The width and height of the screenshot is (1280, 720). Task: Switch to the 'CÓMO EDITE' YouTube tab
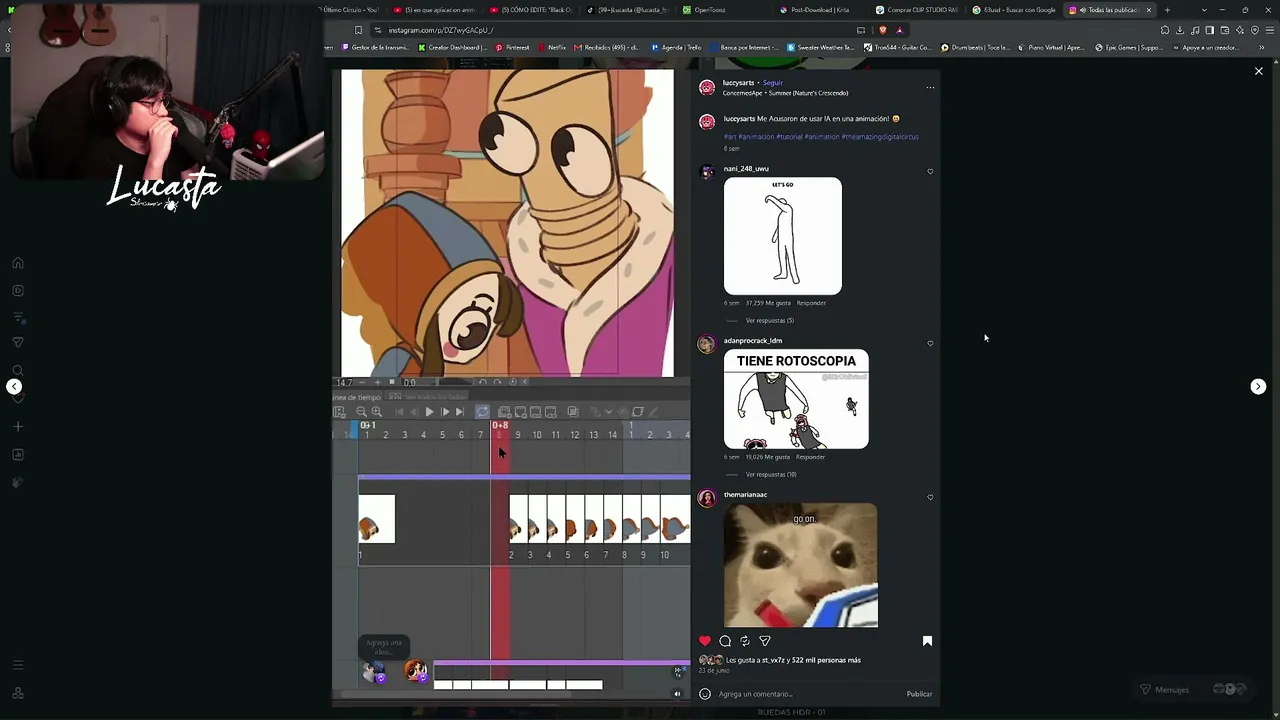[x=532, y=10]
